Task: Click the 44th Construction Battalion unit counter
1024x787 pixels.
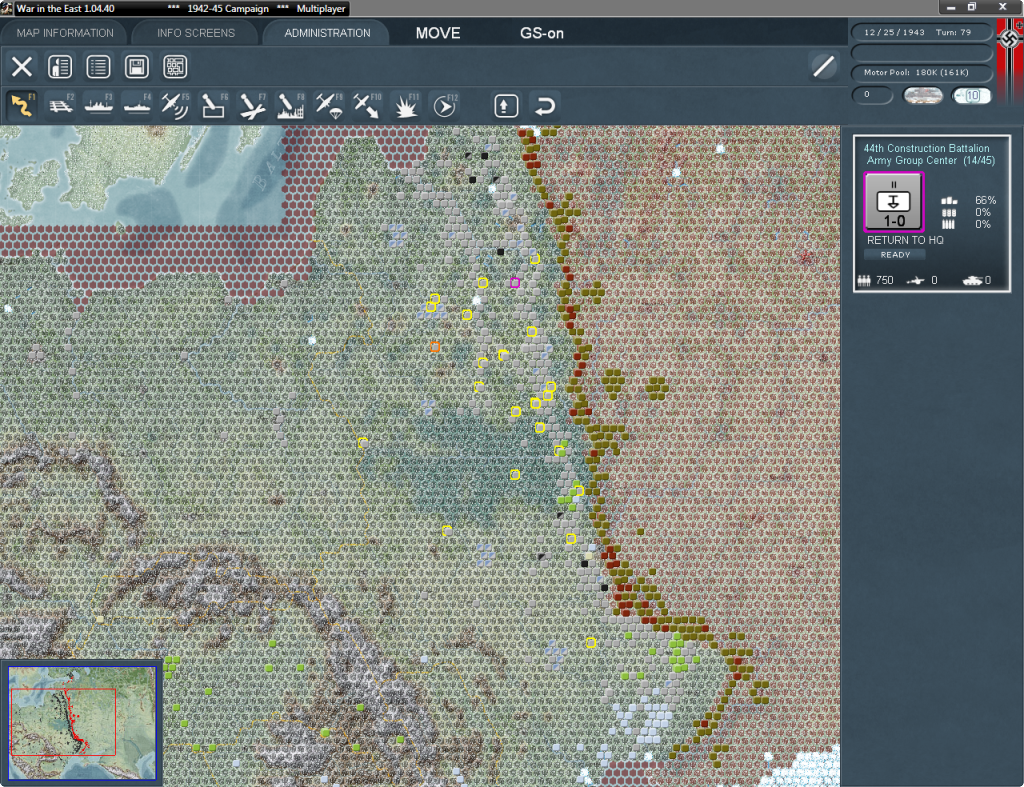Action: click(893, 202)
